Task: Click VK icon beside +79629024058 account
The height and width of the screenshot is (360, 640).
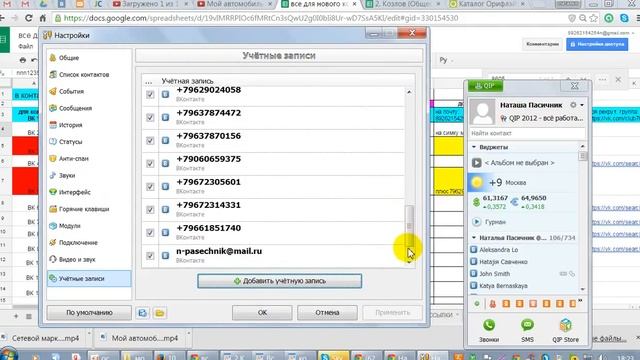Action: [x=165, y=95]
